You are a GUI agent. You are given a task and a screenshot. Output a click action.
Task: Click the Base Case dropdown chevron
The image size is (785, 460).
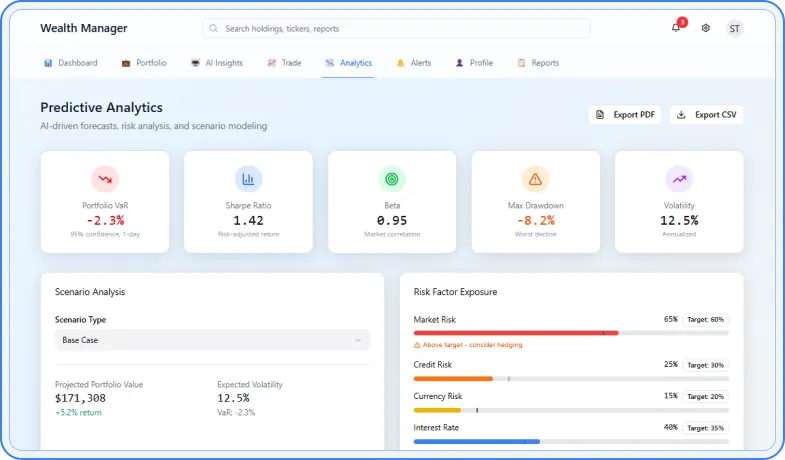[x=358, y=340]
